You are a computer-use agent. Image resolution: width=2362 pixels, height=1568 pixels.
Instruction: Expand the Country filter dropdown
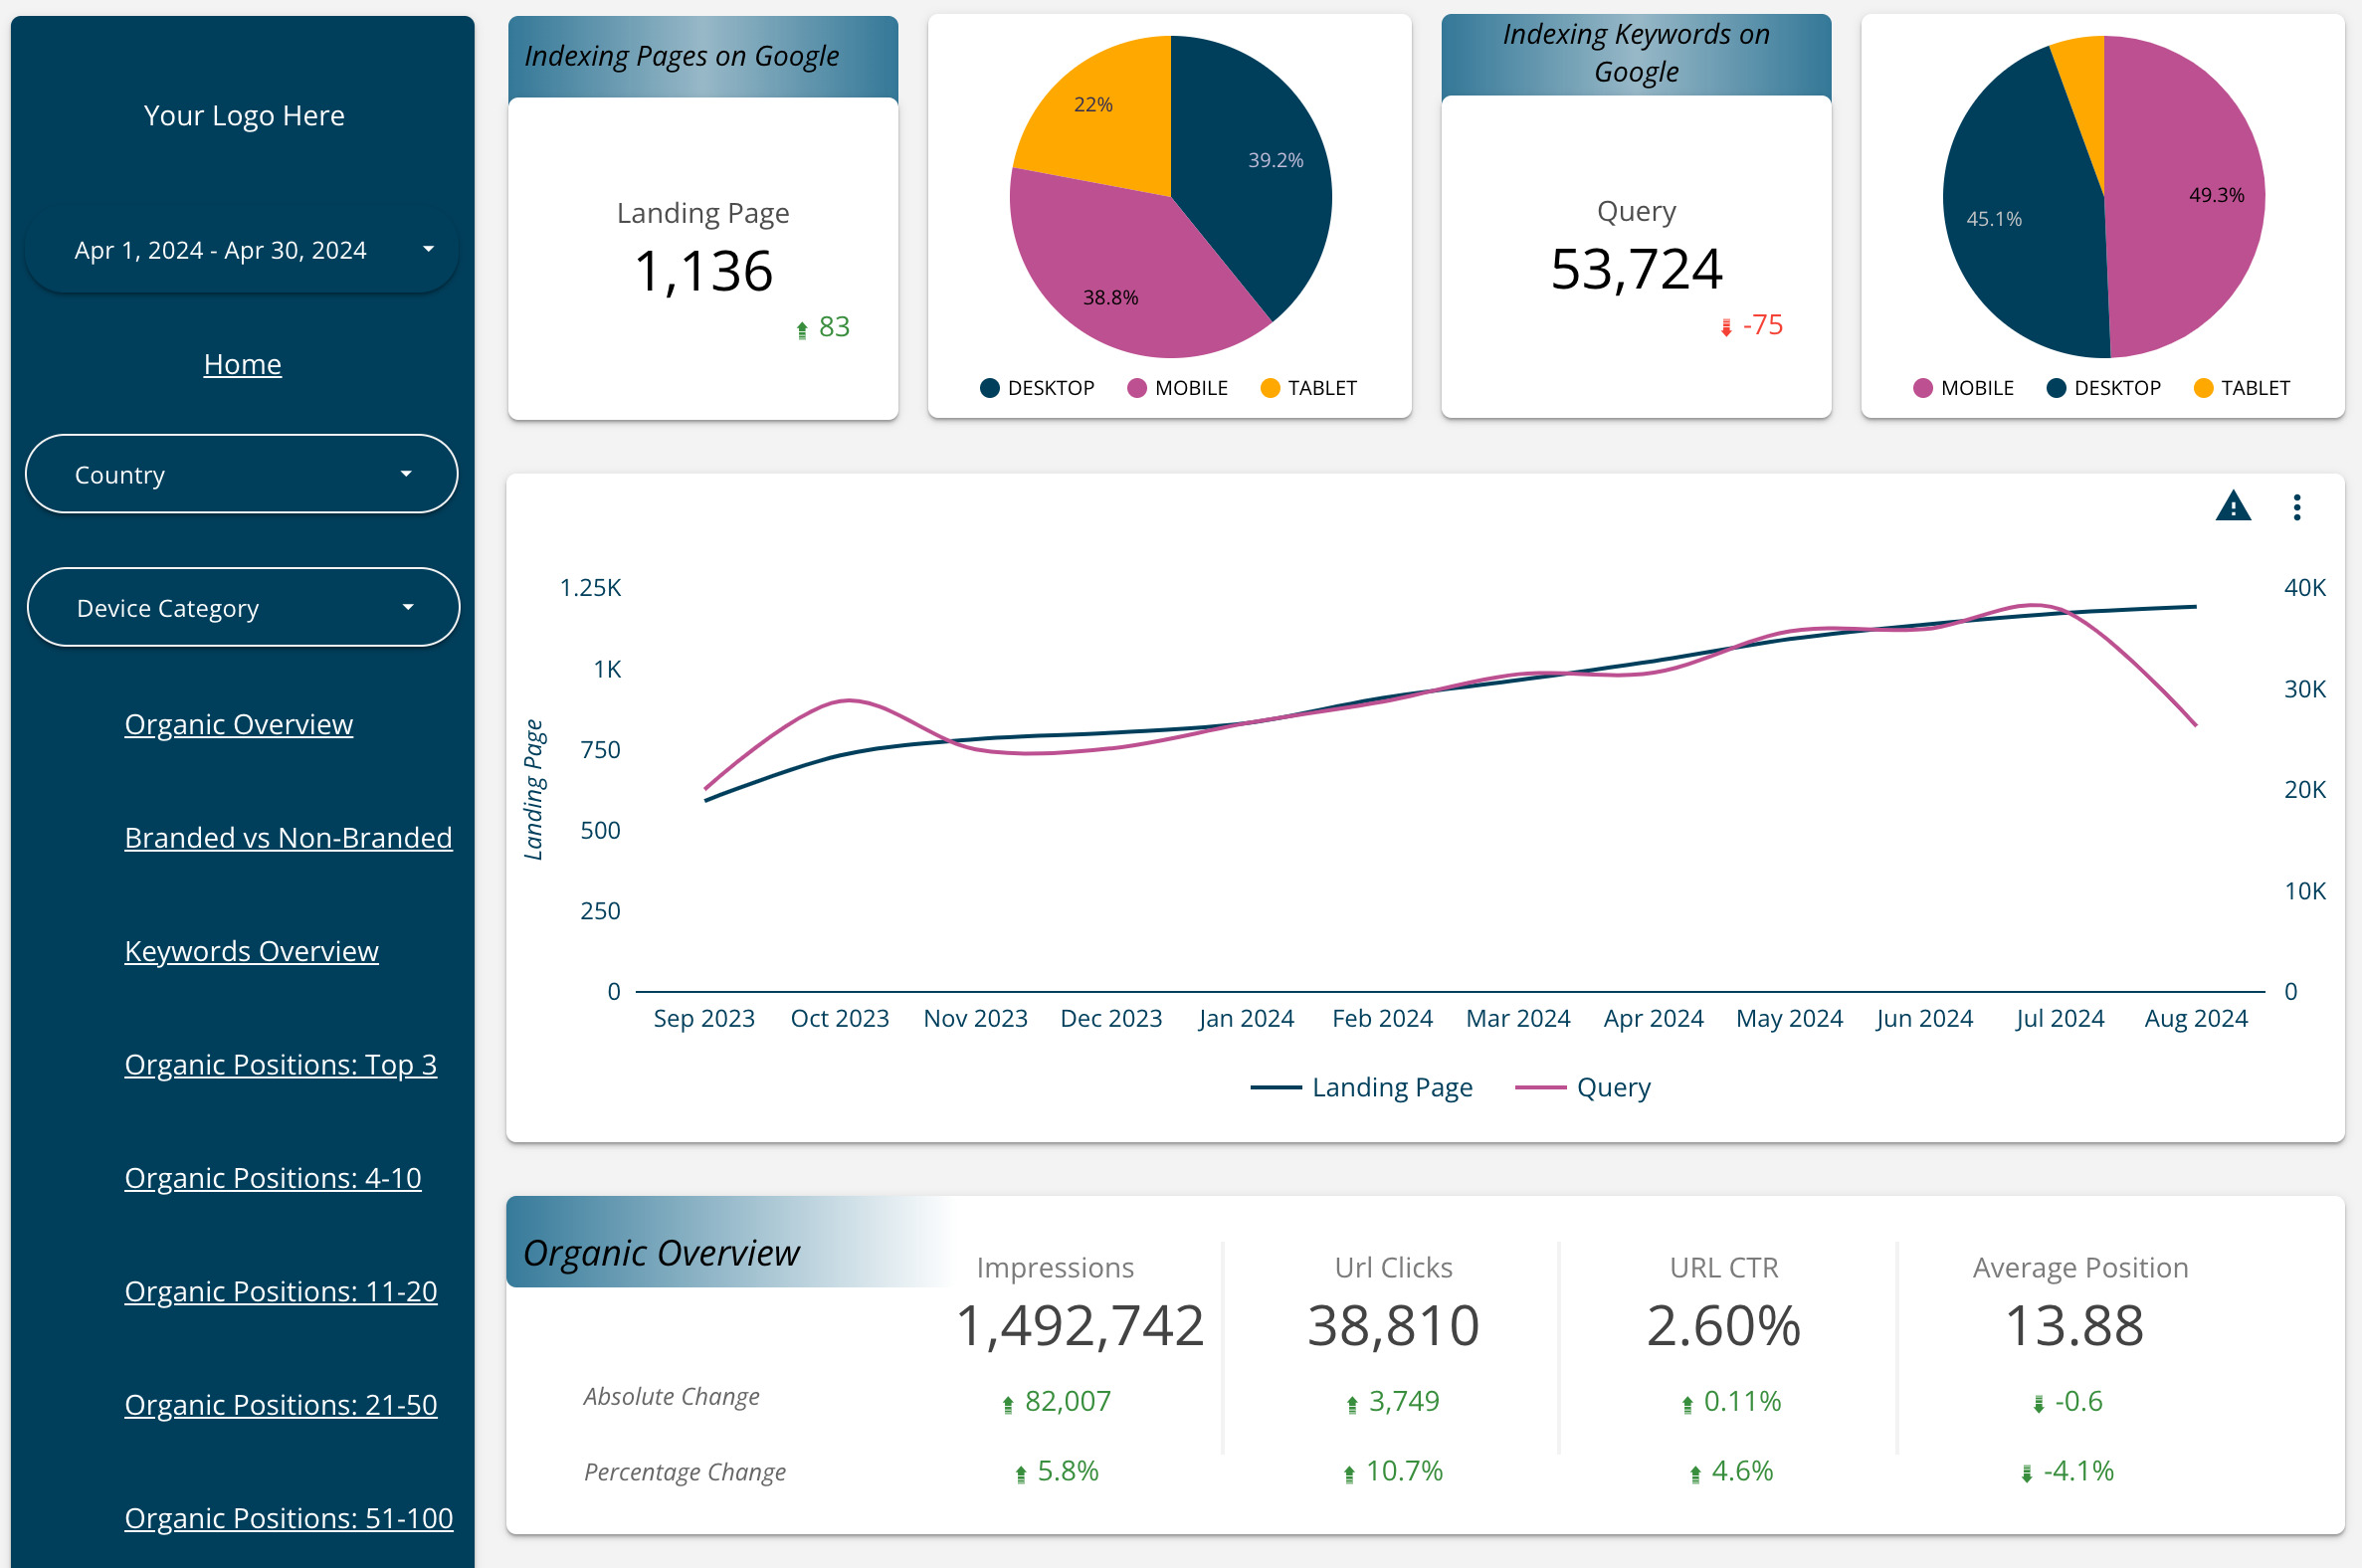tap(241, 474)
